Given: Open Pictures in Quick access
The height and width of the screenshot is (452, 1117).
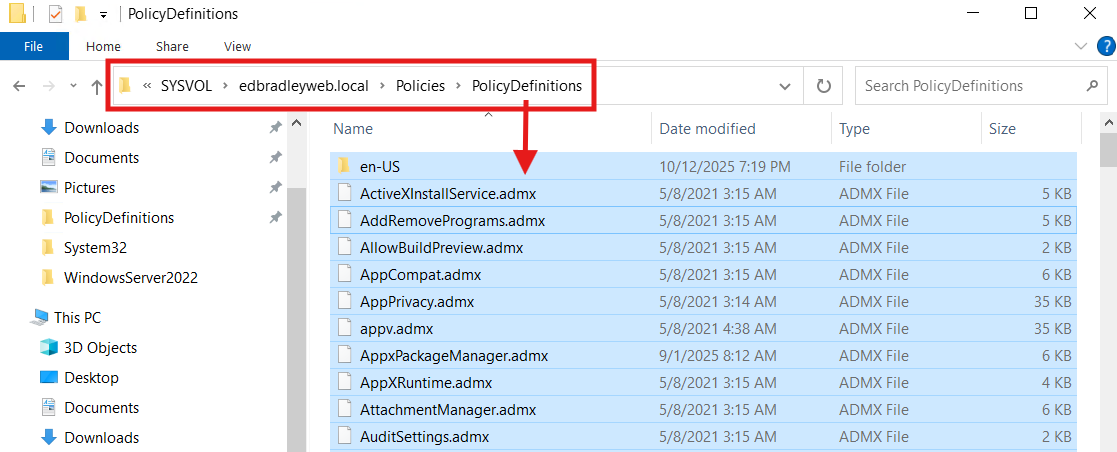Looking at the screenshot, I should [x=89, y=188].
